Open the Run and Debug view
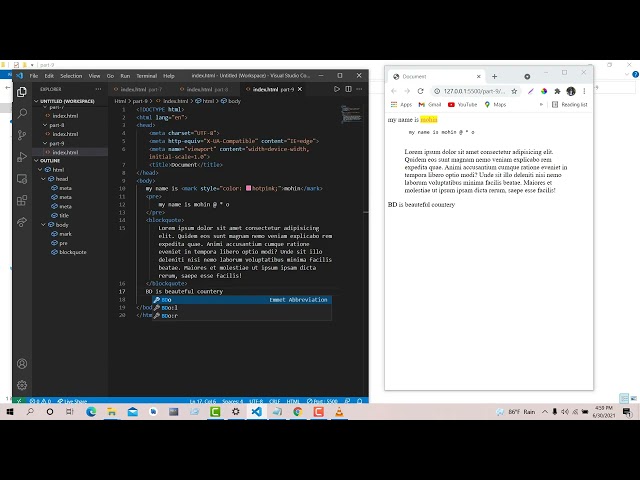Image resolution: width=640 pixels, height=480 pixels. [x=22, y=157]
